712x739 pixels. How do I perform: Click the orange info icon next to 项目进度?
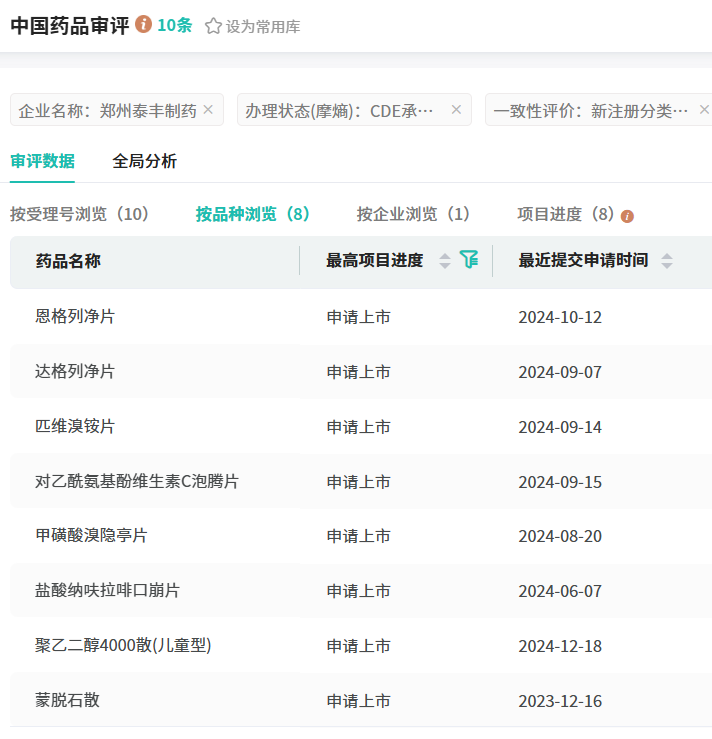coord(628,216)
